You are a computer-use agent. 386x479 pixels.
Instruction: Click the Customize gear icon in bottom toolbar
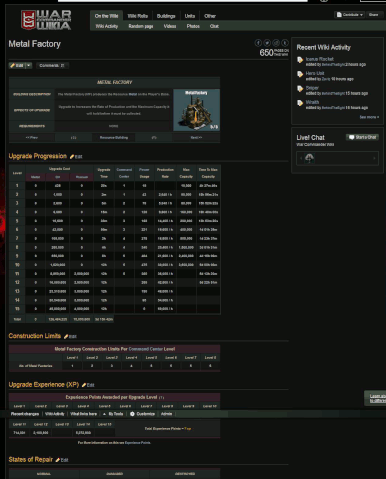[132, 414]
